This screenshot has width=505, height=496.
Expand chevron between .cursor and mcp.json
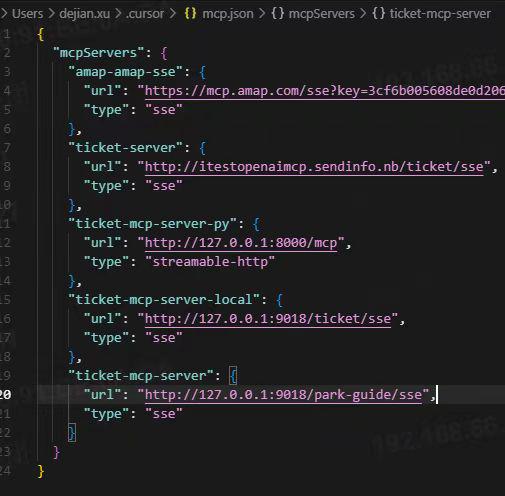tap(173, 14)
